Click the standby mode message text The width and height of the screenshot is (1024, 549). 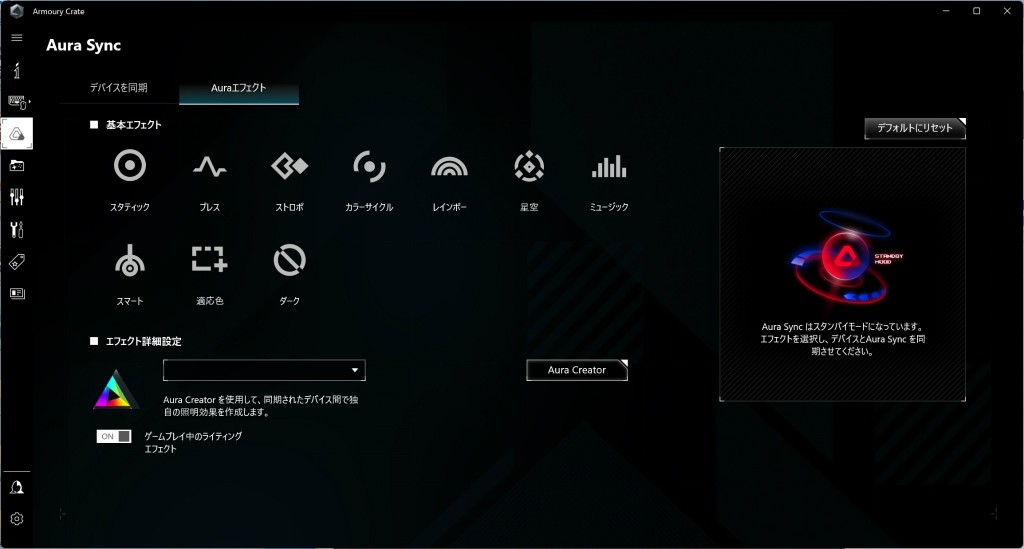click(842, 339)
